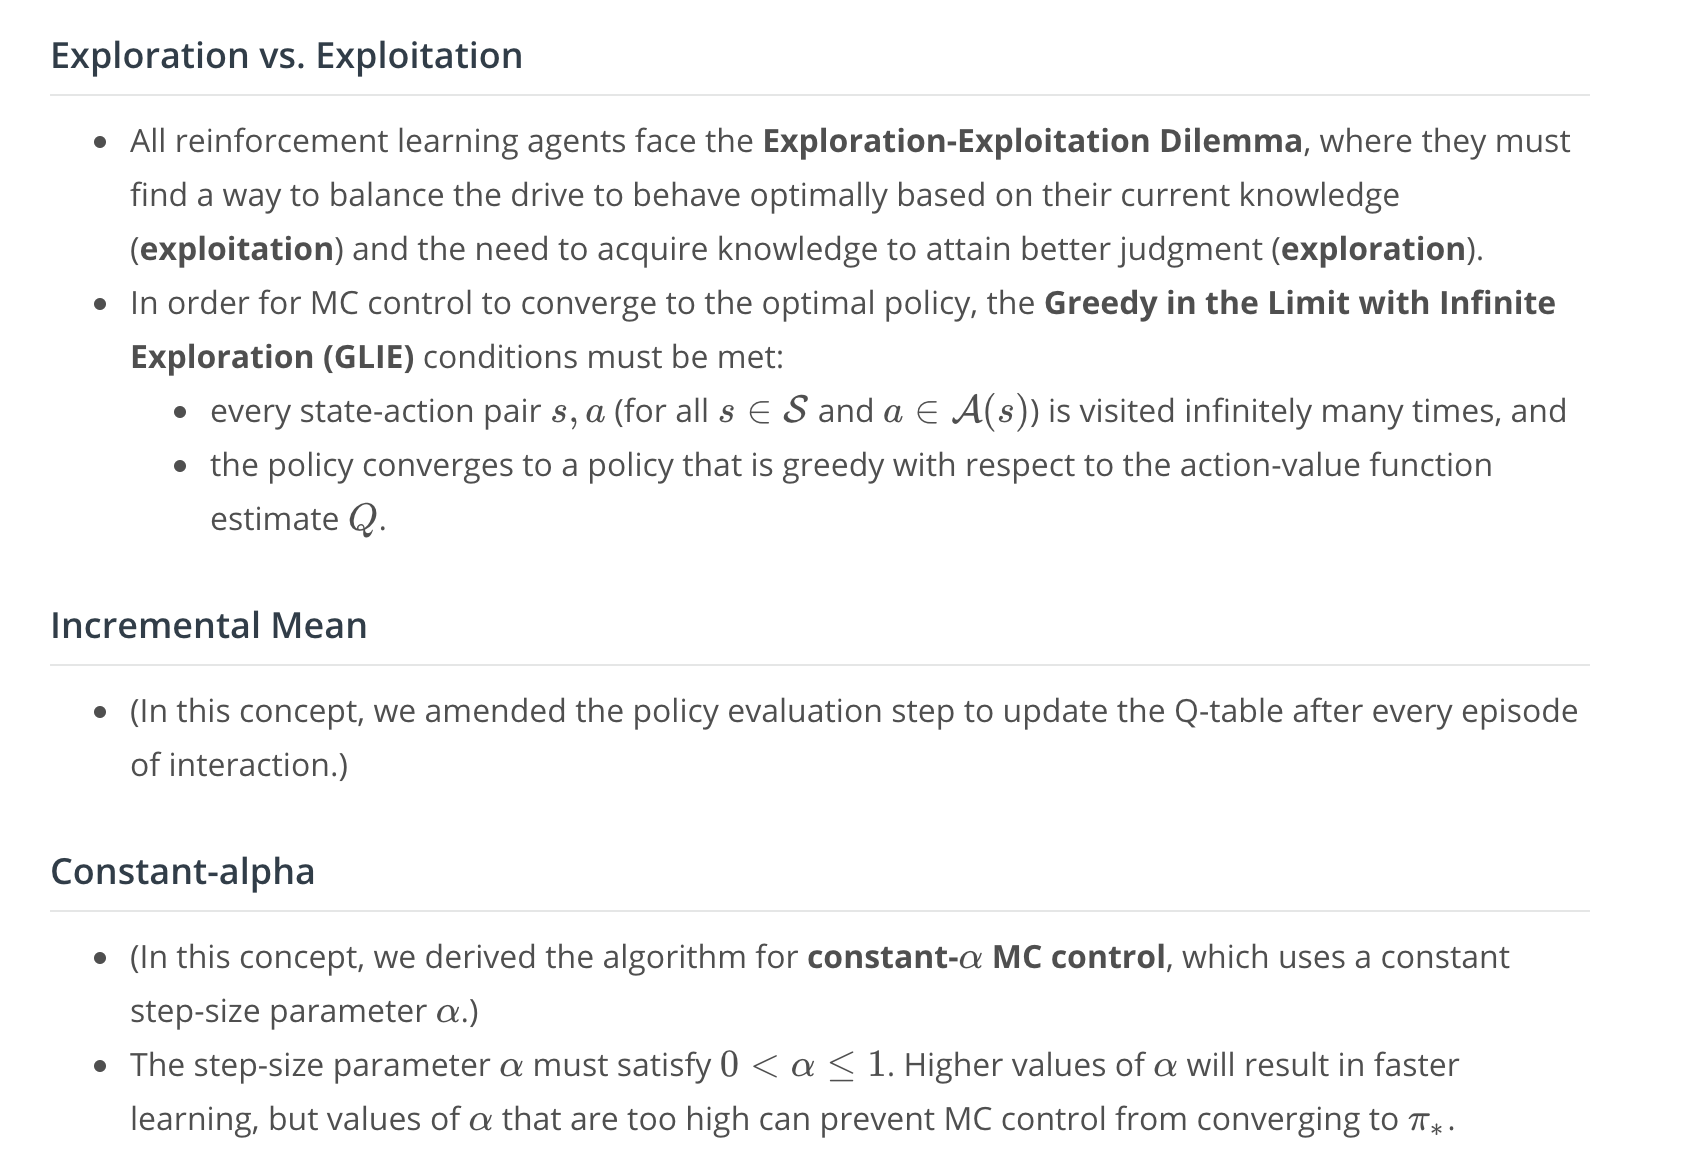Click the 0 < α ≤ 1 inequality
This screenshot has height=1174, width=1694.
pos(804,1065)
